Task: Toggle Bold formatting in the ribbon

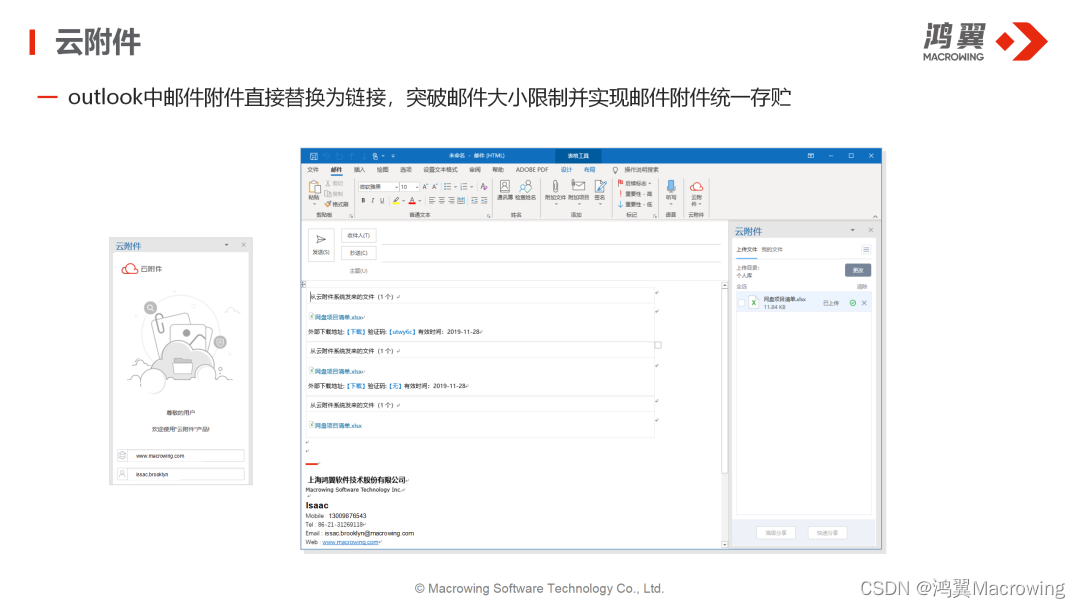Action: 364,200
